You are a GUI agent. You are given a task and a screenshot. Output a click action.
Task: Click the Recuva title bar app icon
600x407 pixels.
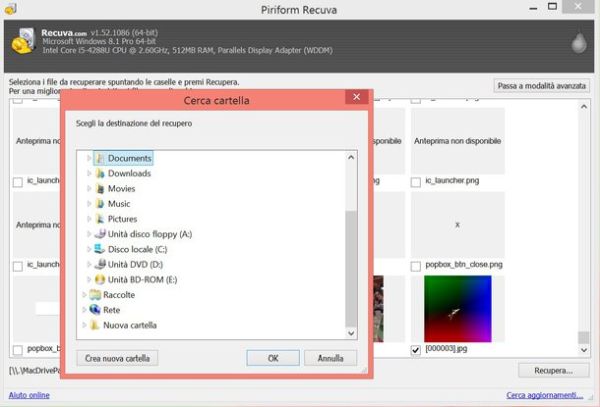click(10, 9)
